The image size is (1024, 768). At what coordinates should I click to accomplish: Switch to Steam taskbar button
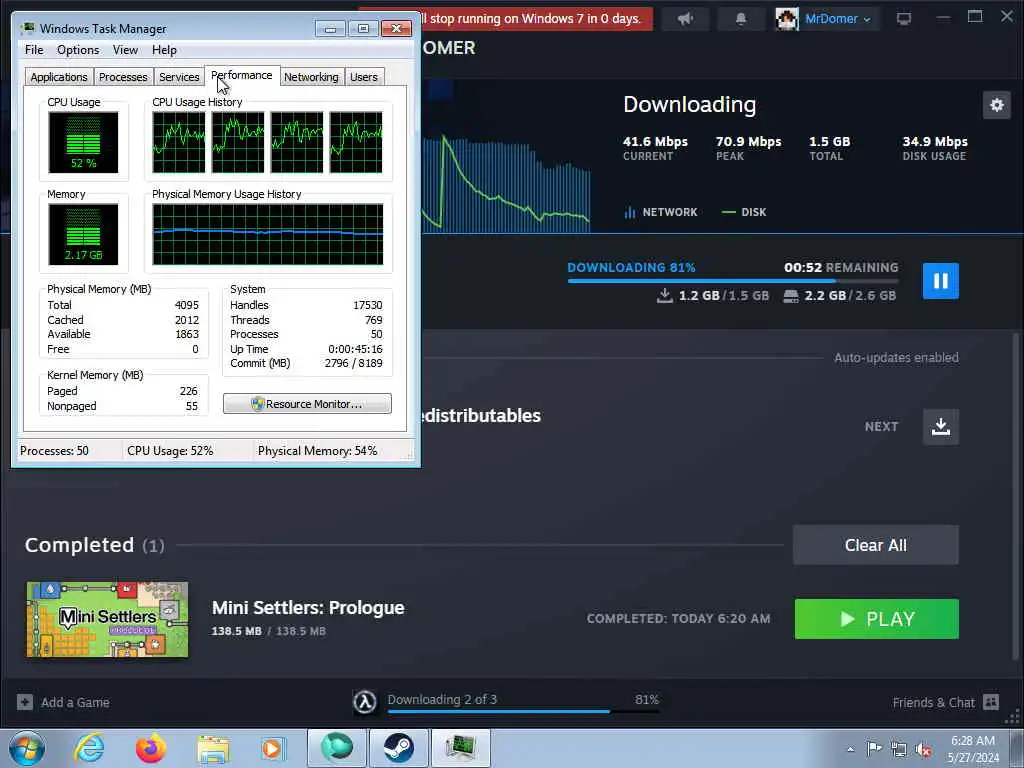coord(398,748)
